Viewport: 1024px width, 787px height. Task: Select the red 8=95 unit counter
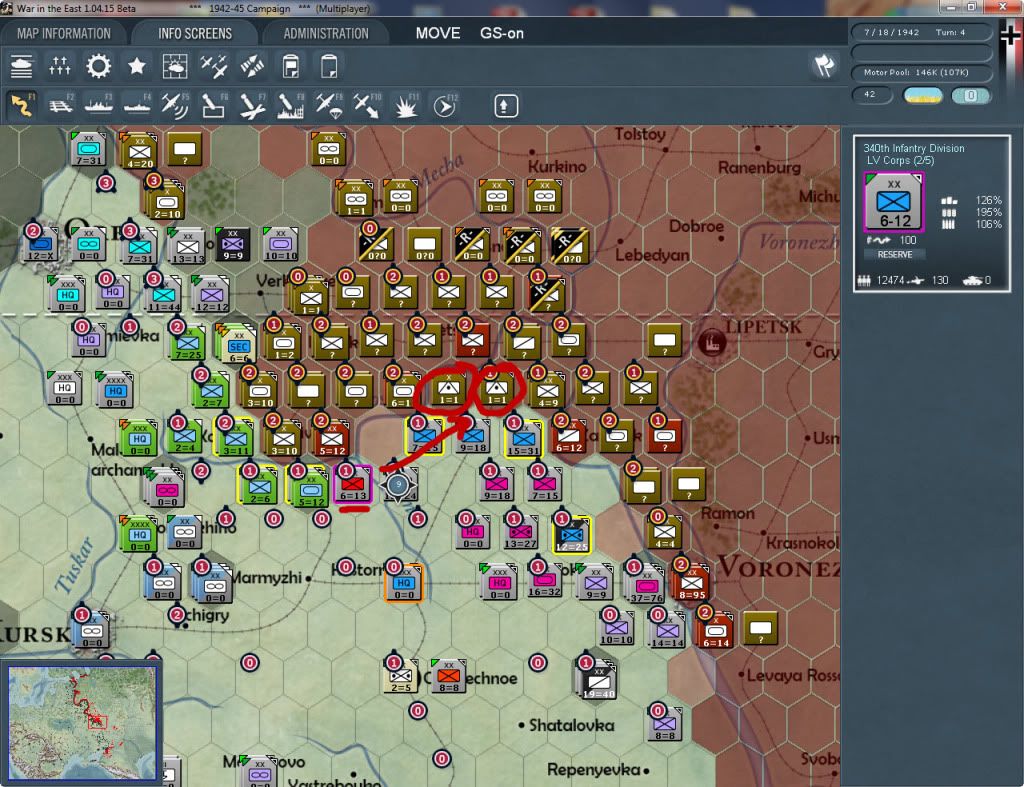[x=691, y=581]
